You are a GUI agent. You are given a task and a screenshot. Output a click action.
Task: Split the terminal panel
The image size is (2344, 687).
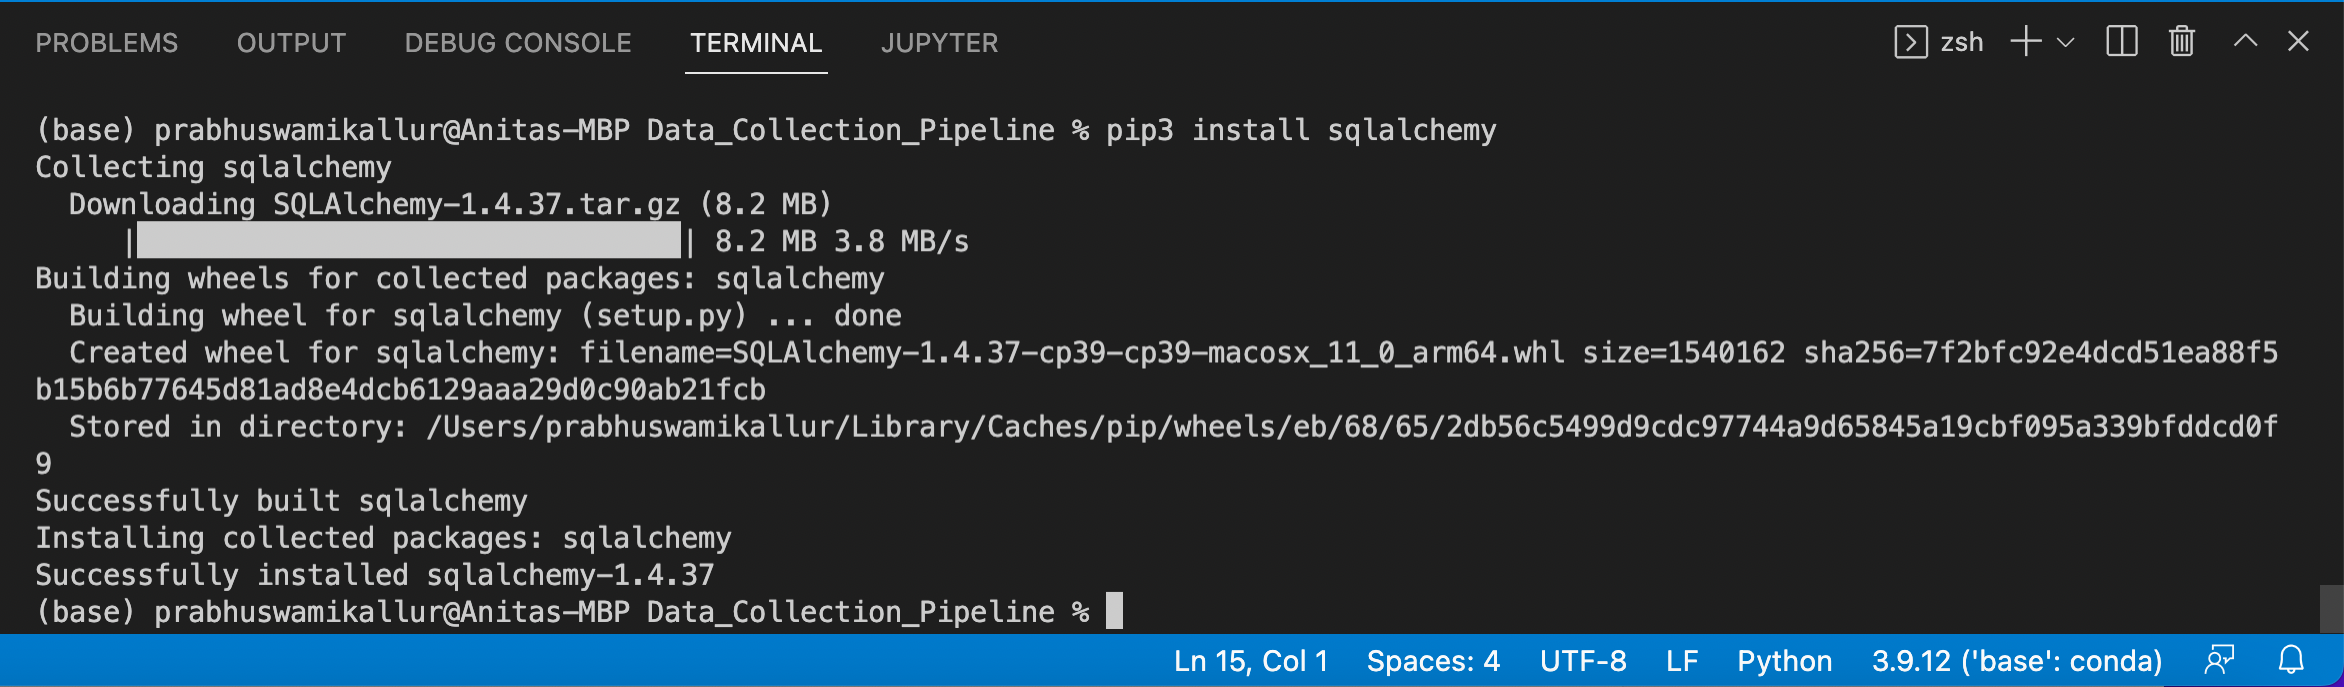tap(2120, 41)
